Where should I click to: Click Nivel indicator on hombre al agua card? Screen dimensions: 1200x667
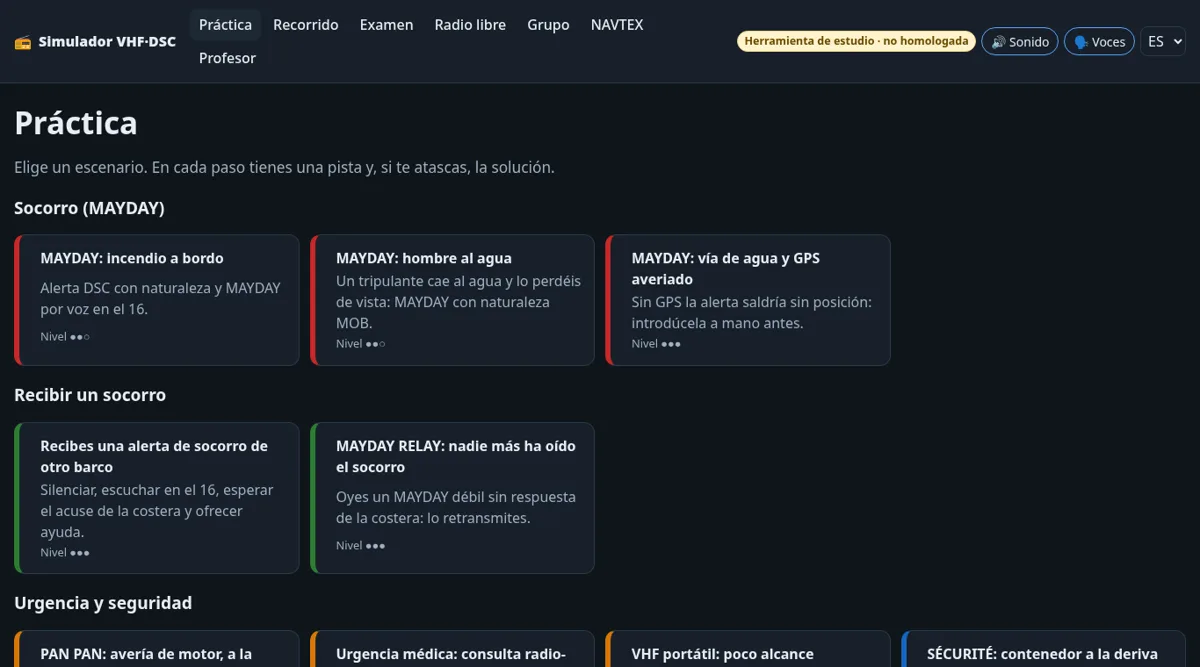click(361, 344)
